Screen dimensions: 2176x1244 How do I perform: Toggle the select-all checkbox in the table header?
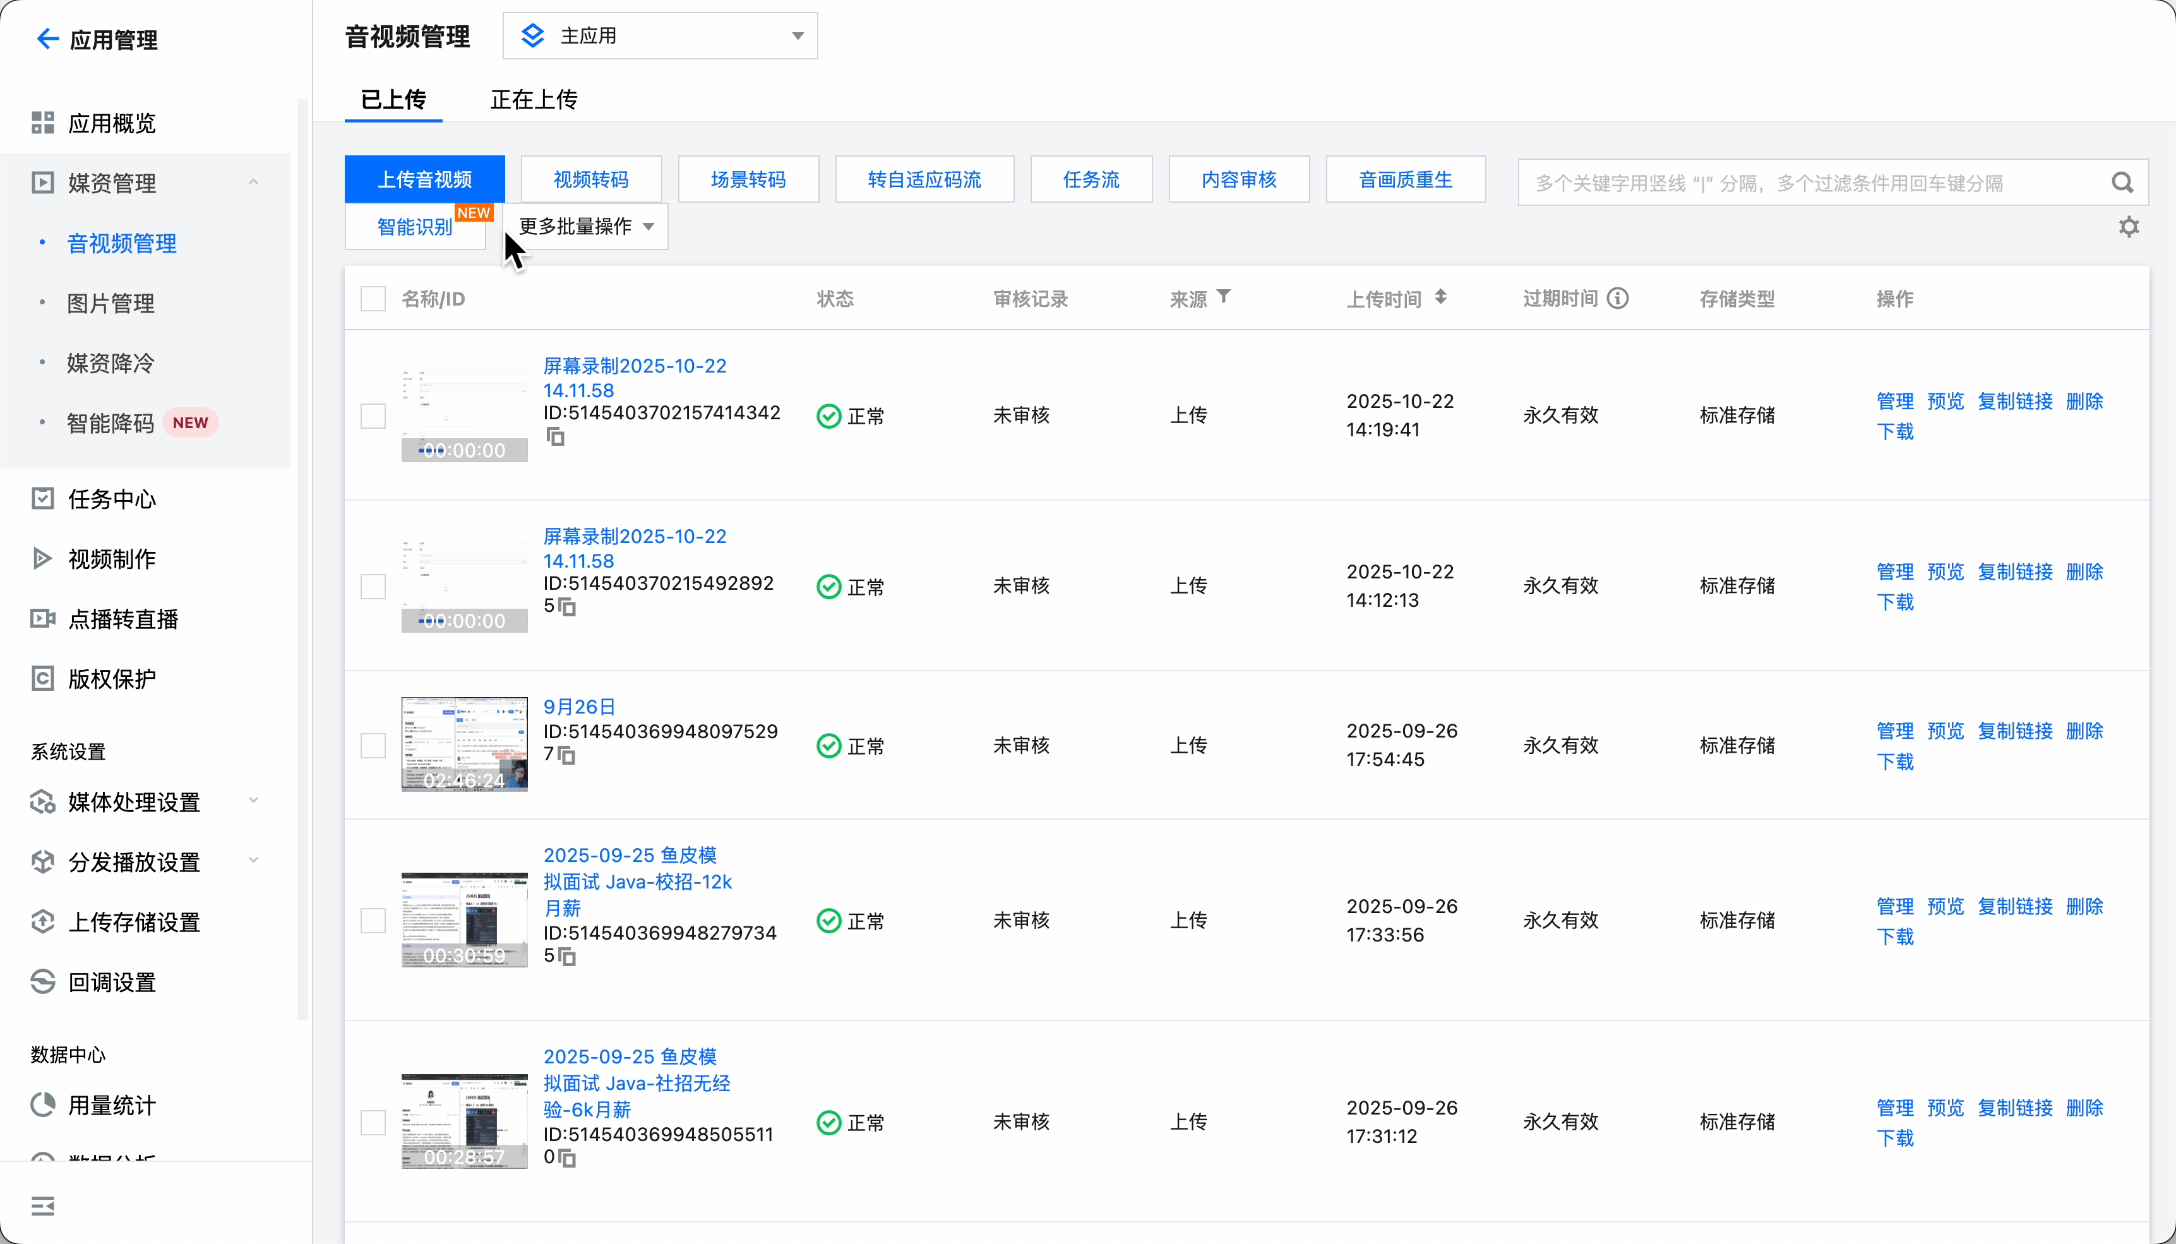point(373,299)
